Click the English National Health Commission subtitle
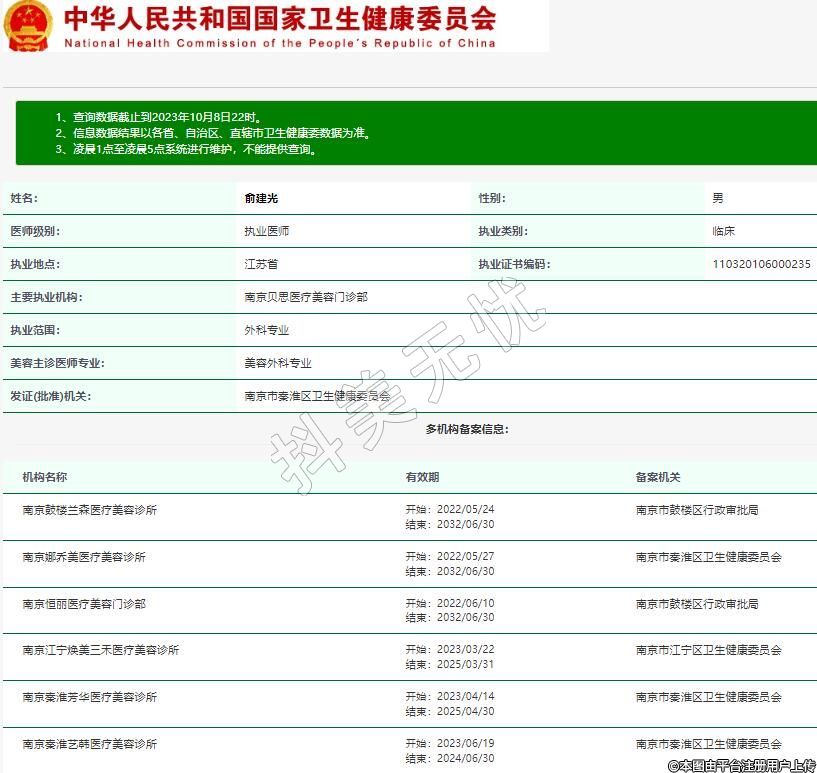 pos(279,43)
